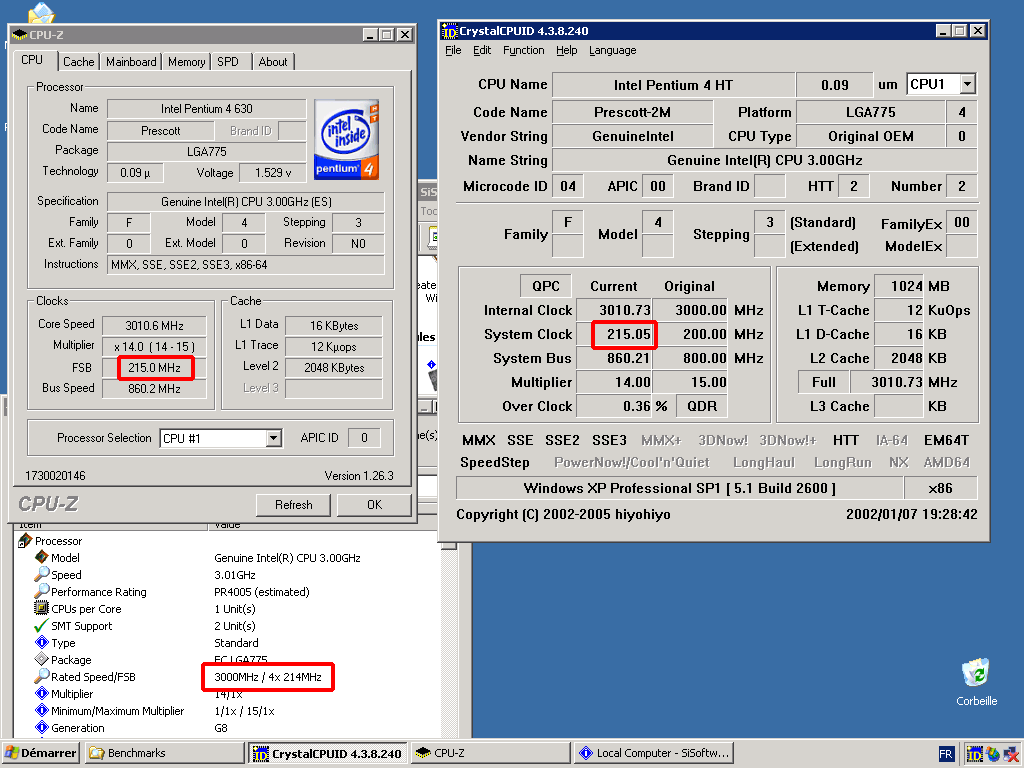Click the Windows XP Professional SP1 OS field
Screen dimensions: 1024x768
click(679, 488)
